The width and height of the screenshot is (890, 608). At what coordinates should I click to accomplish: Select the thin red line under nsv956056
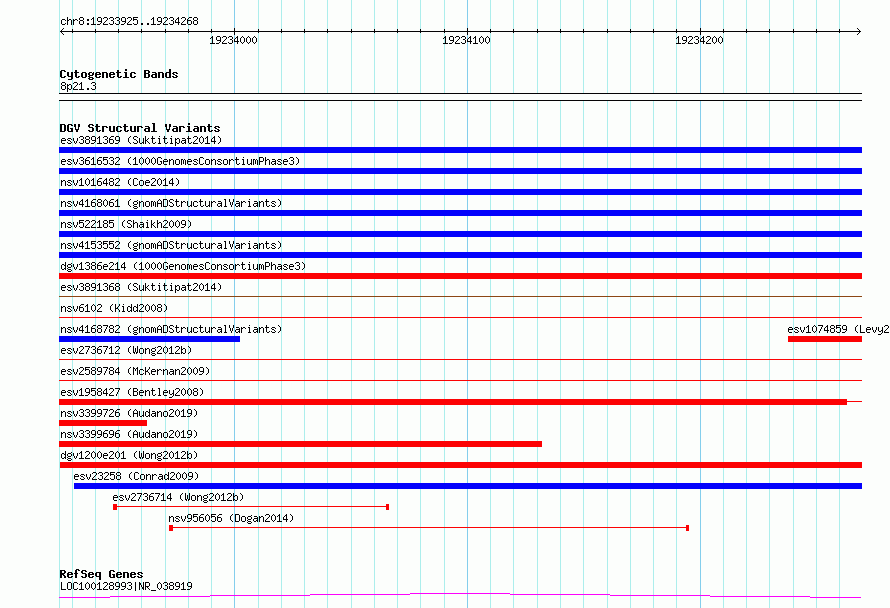(x=429, y=528)
